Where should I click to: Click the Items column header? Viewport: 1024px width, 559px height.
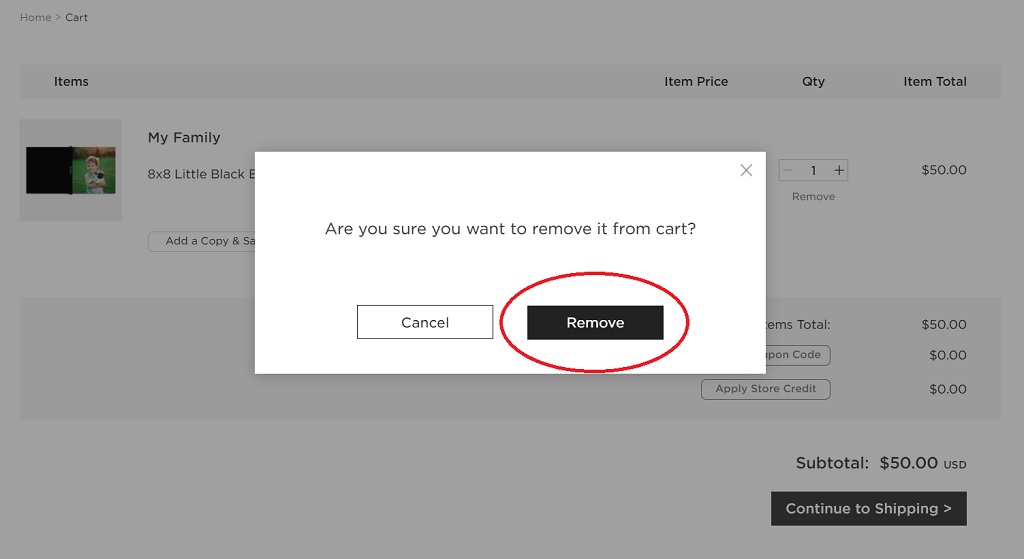71,82
